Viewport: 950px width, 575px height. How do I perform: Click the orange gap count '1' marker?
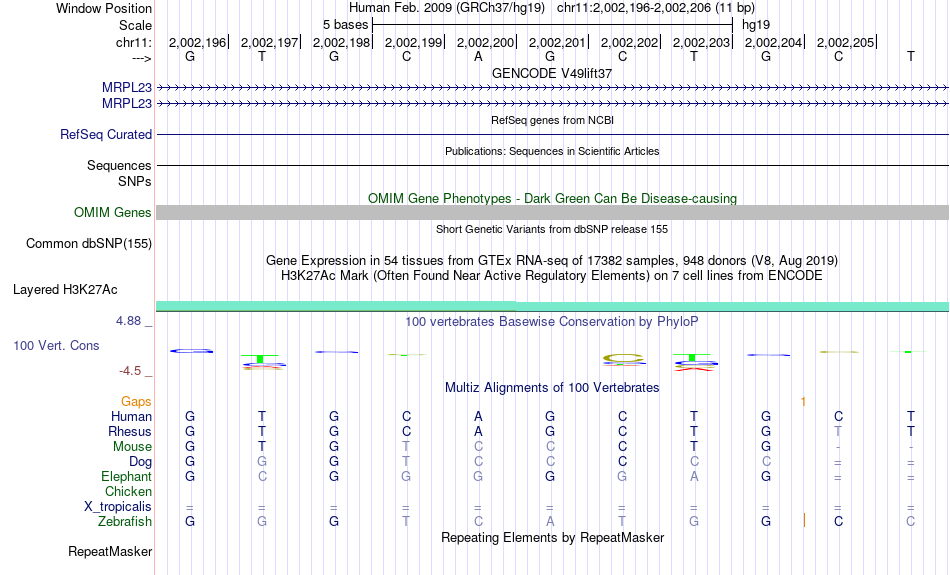point(803,402)
